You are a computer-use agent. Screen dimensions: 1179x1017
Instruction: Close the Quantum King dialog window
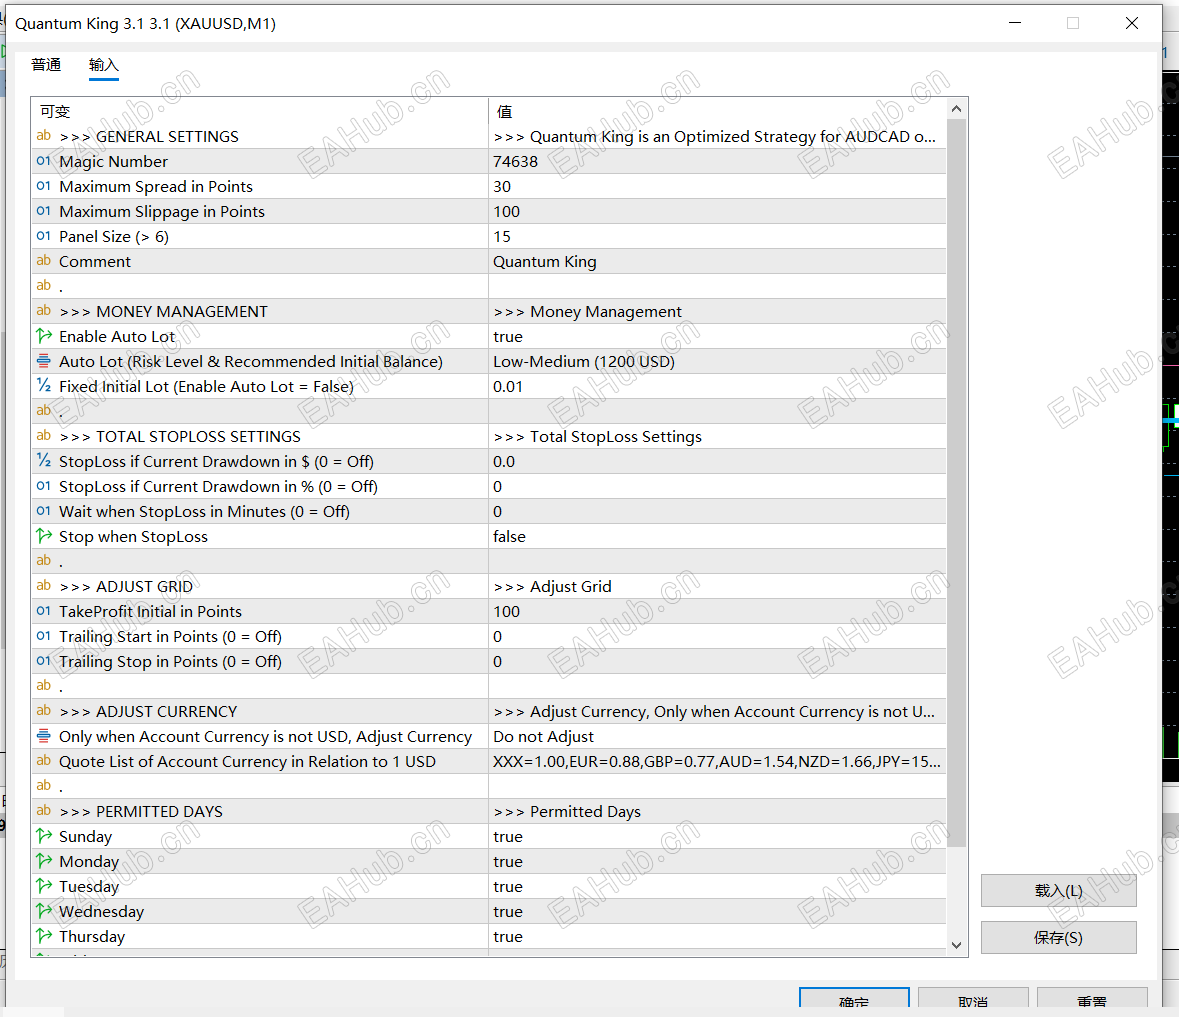[x=1132, y=23]
